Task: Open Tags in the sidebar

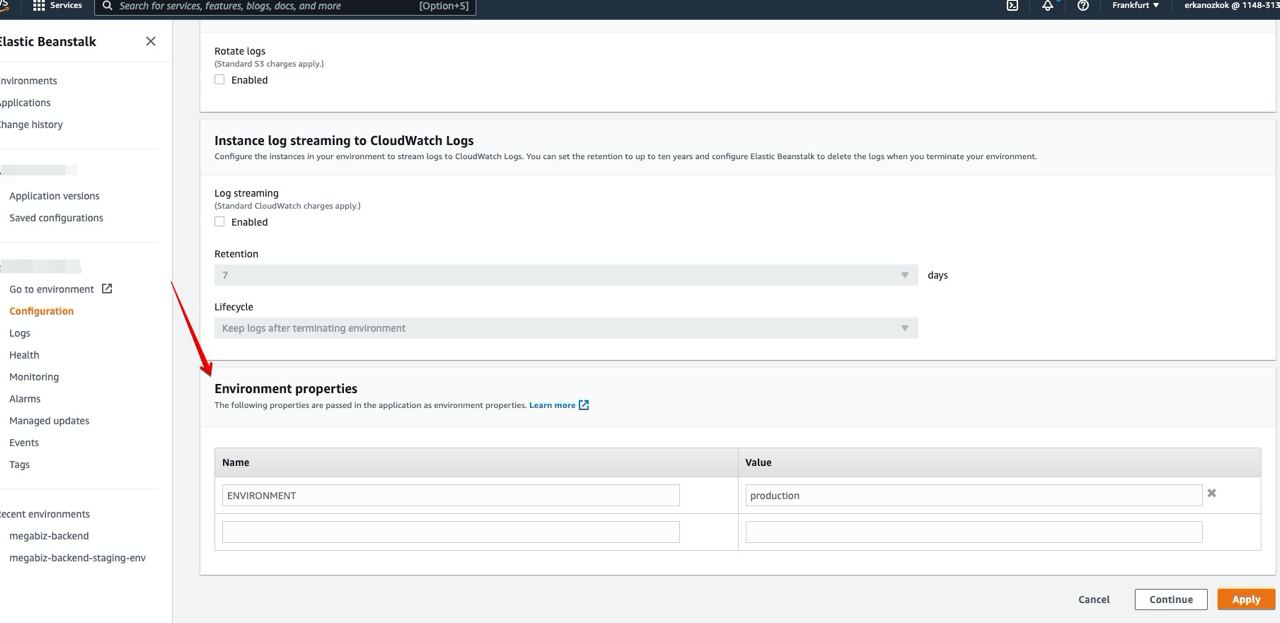Action: [19, 465]
